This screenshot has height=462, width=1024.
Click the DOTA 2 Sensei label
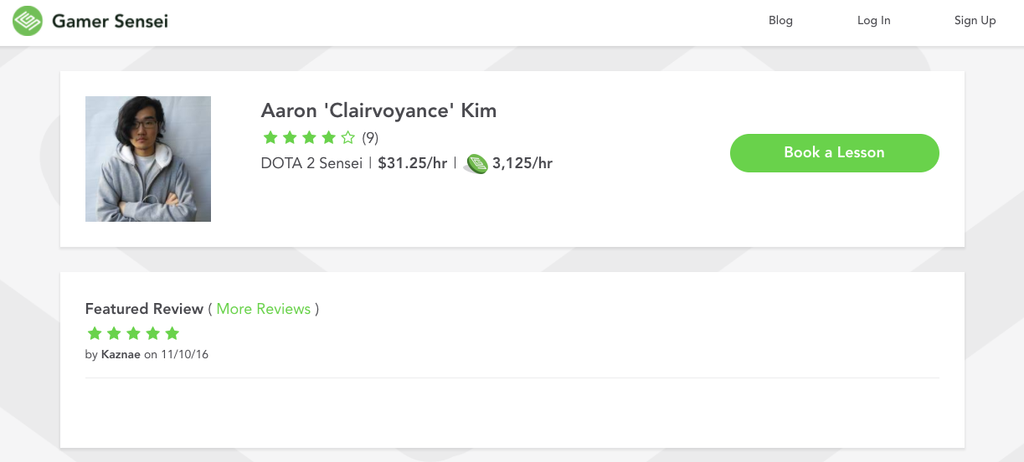(x=311, y=163)
